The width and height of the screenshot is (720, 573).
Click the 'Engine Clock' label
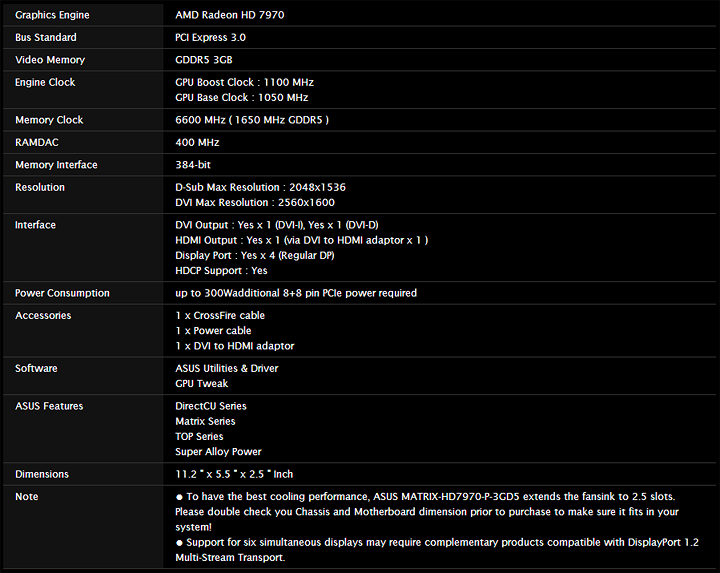[x=45, y=82]
